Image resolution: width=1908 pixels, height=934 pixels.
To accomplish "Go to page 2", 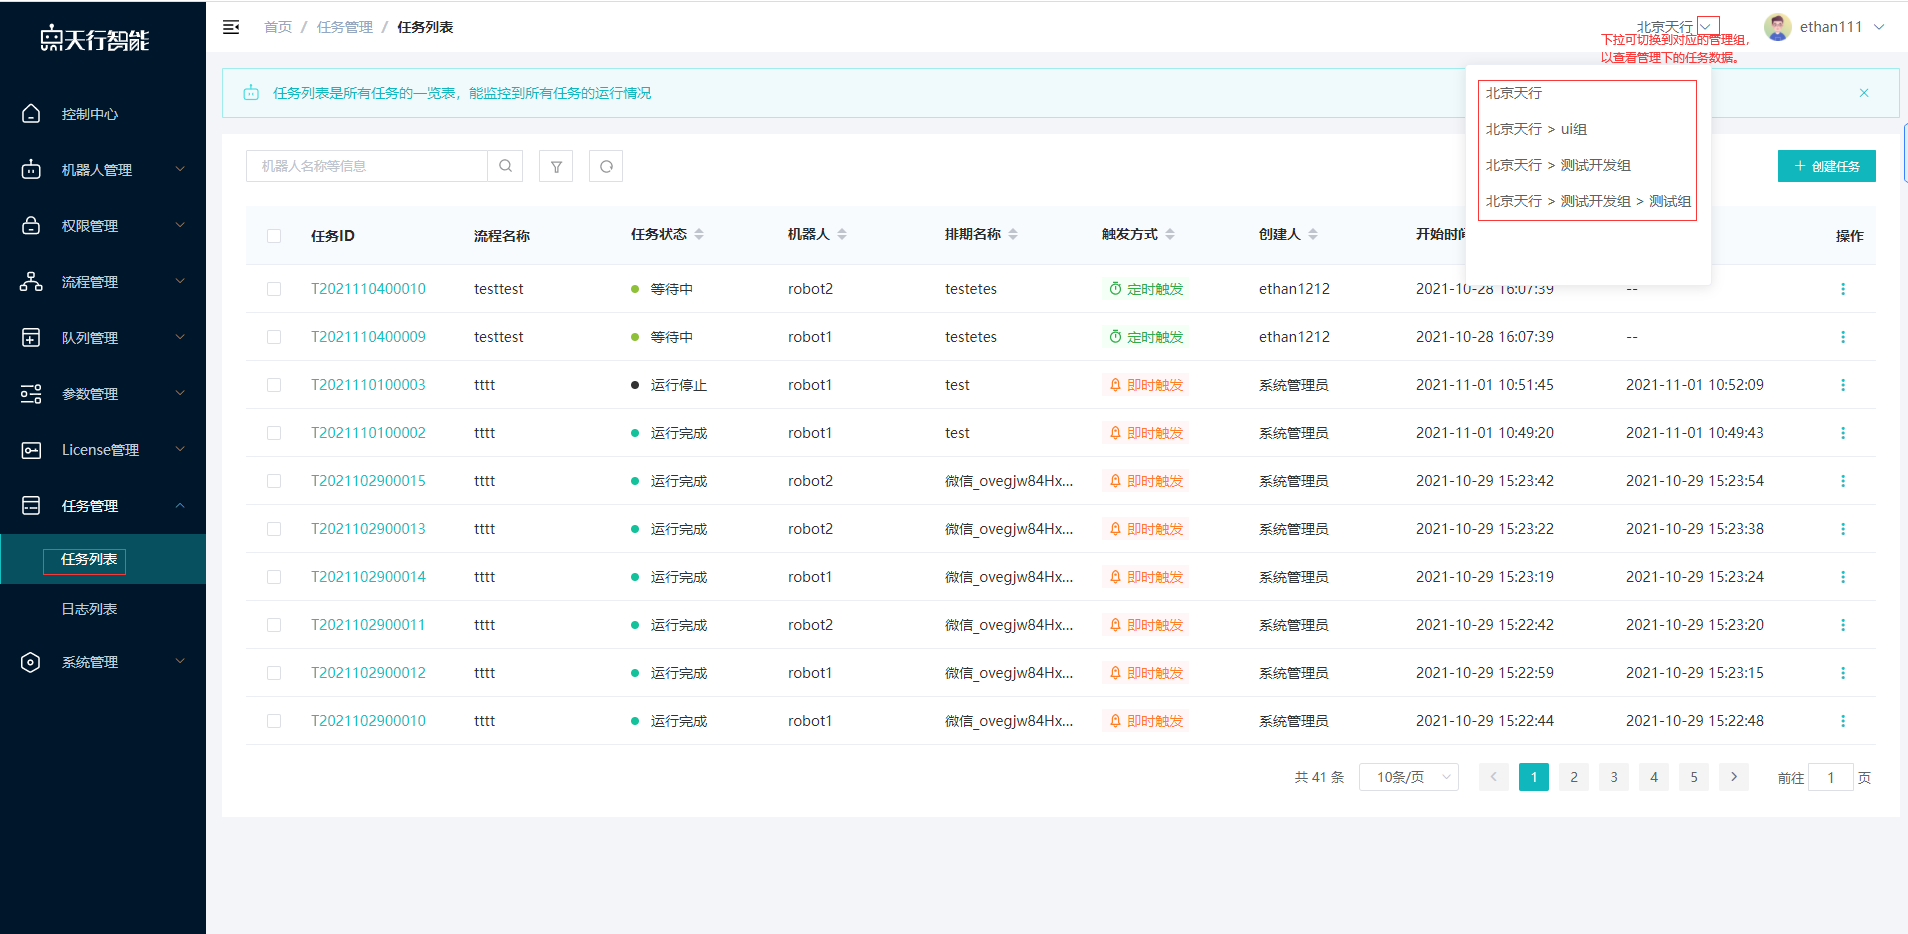I will click(x=1574, y=777).
